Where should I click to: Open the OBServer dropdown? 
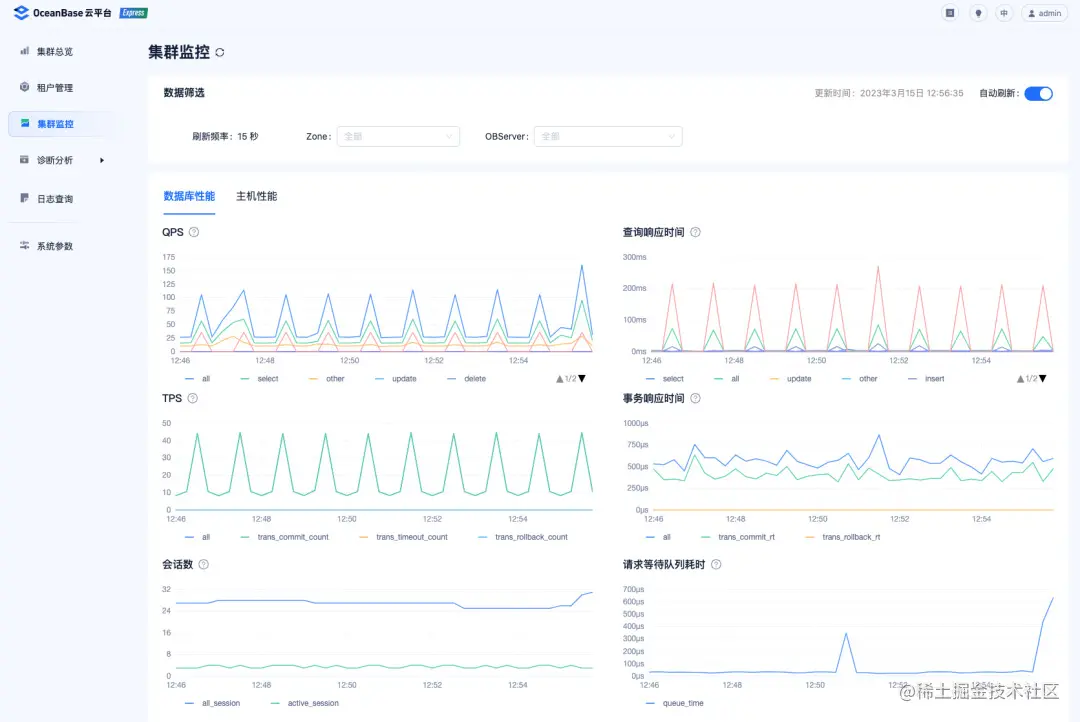point(608,136)
